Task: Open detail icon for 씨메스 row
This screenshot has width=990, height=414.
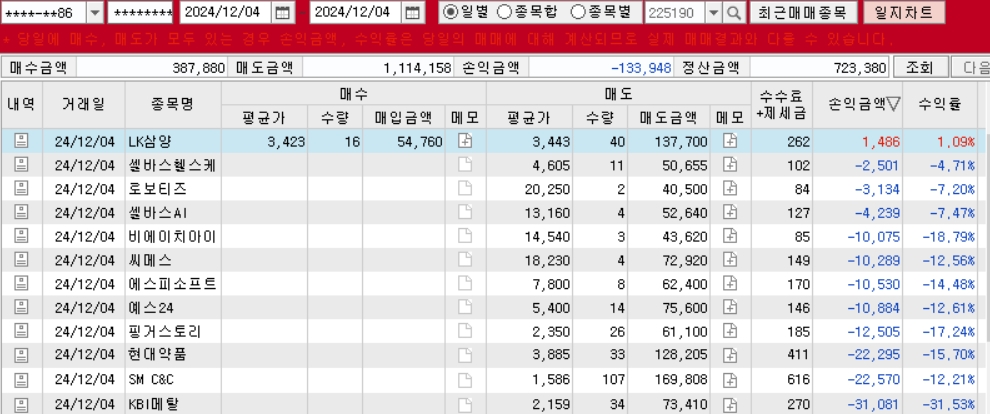Action: 21,260
